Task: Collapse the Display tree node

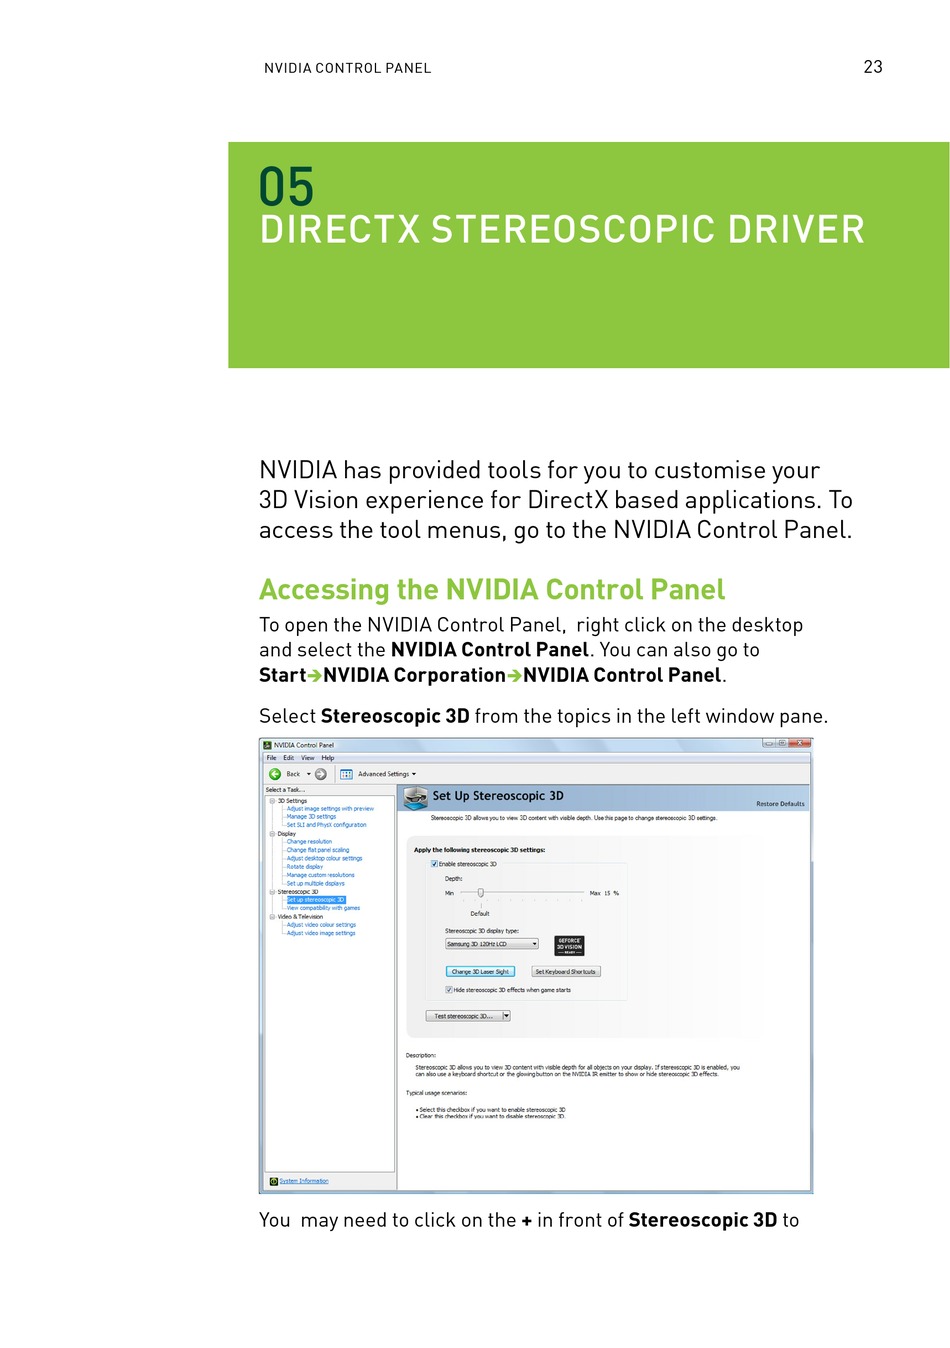Action: coord(272,834)
